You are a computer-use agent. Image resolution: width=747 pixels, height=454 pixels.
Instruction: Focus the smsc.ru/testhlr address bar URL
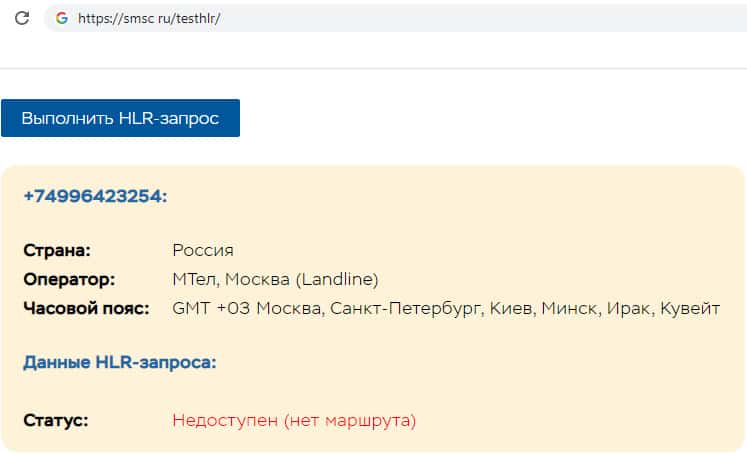[148, 18]
